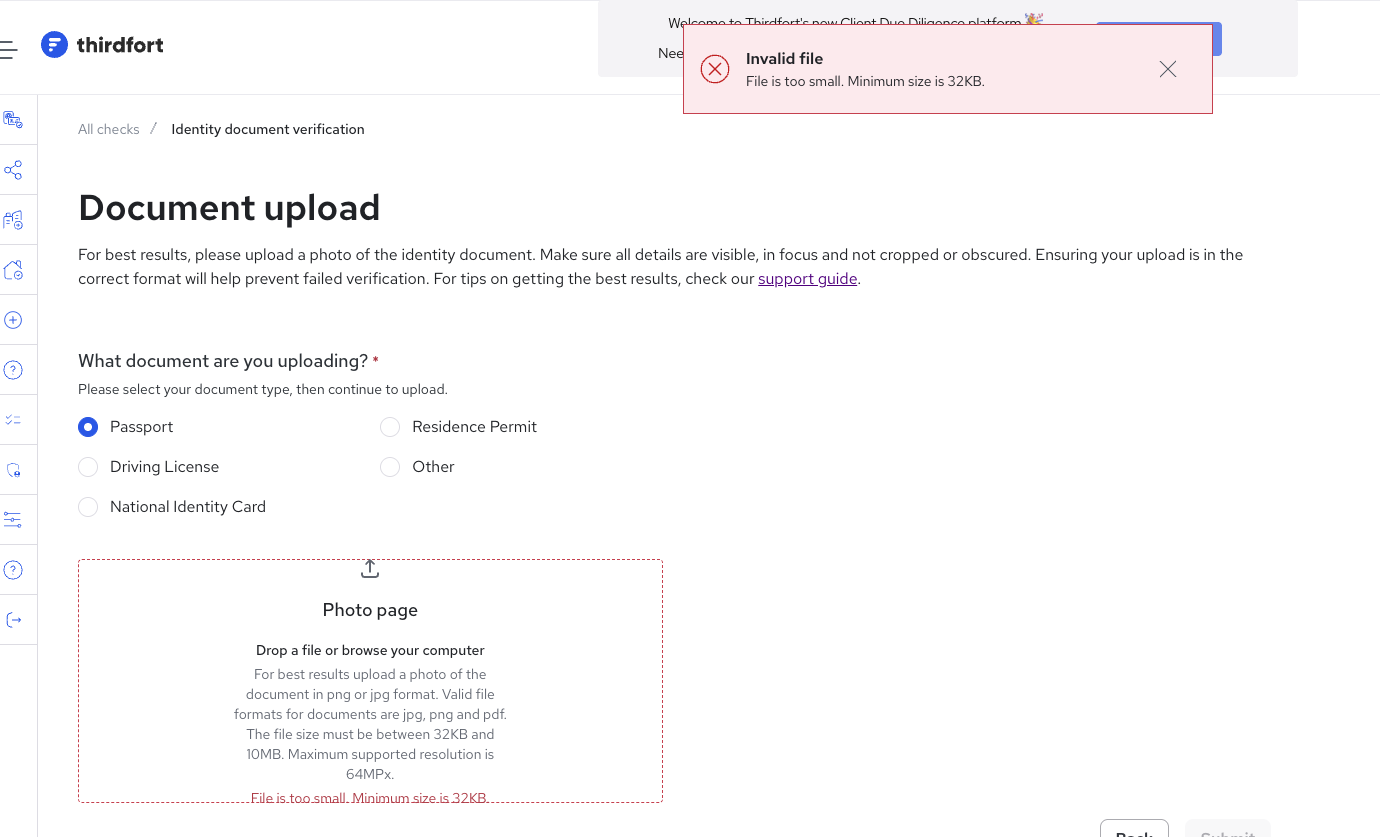The width and height of the screenshot is (1380, 837).
Task: Select the Passport radio button
Action: coord(88,427)
